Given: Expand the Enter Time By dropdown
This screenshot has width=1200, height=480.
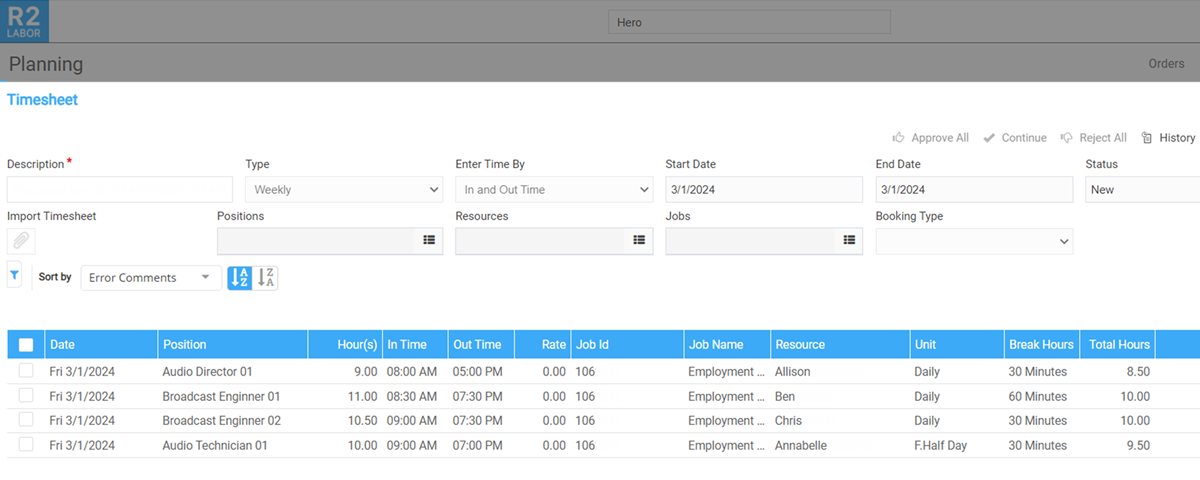Looking at the screenshot, I should [553, 190].
